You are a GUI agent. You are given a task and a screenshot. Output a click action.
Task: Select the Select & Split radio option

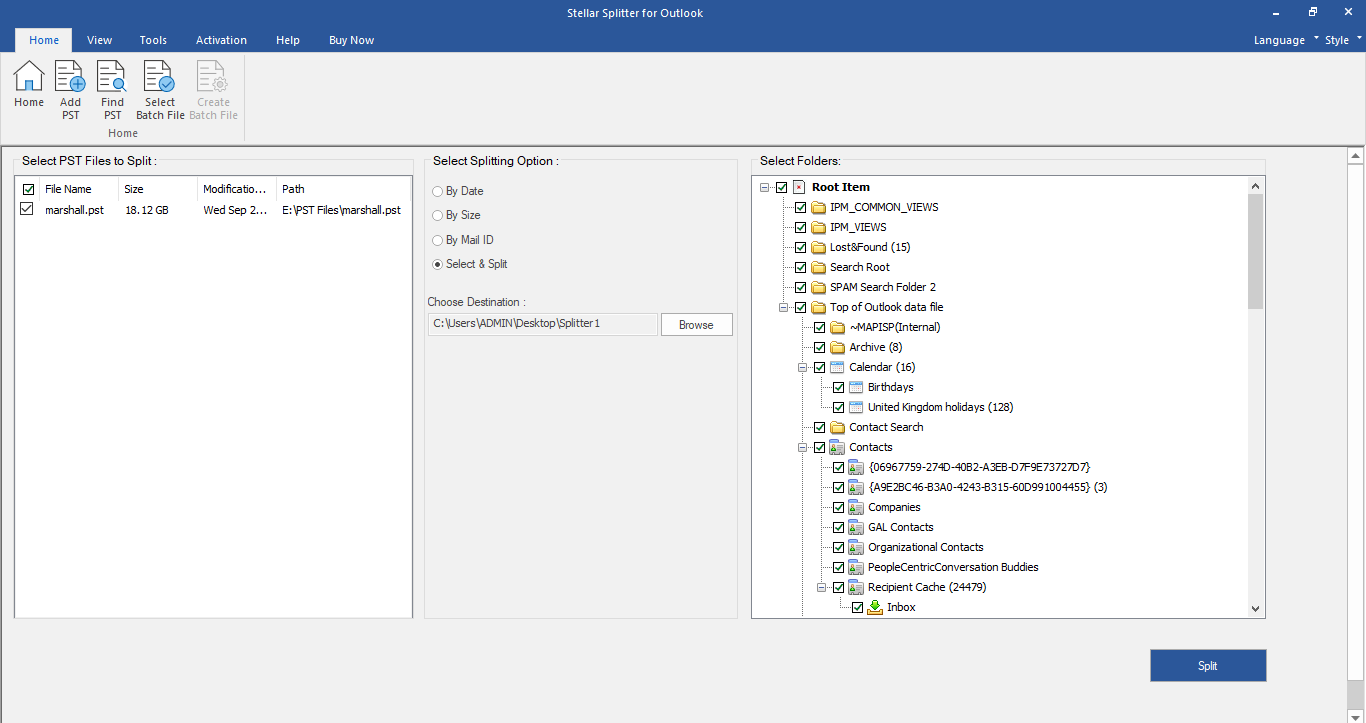pos(437,264)
